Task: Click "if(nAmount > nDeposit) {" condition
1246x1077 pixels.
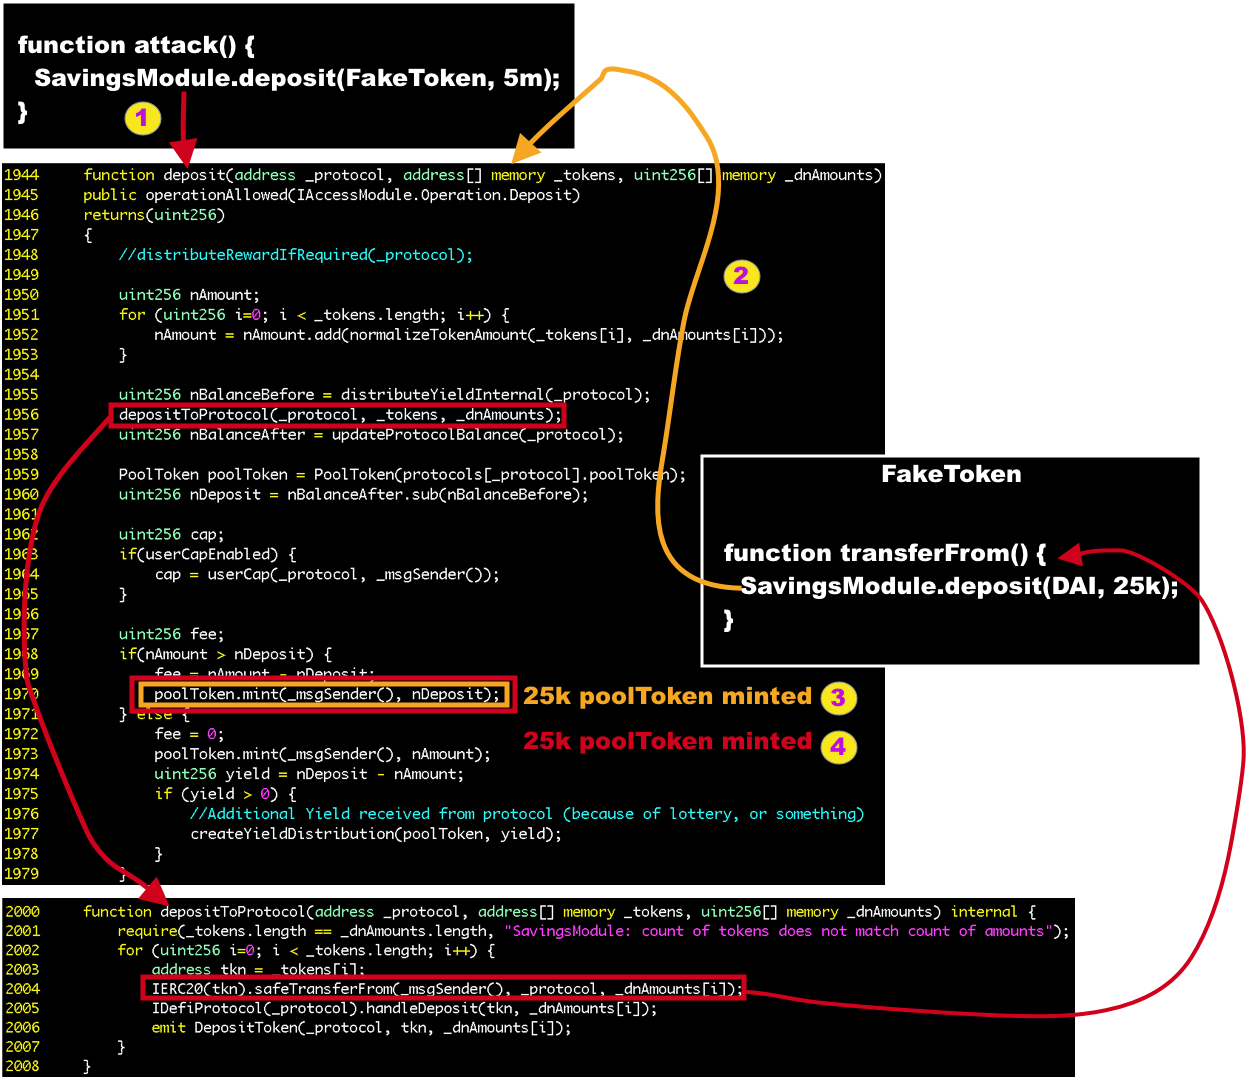Action: pyautogui.click(x=225, y=655)
